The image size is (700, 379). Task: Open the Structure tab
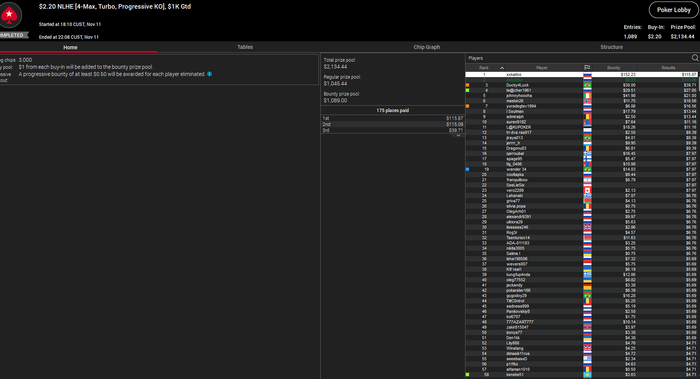611,47
